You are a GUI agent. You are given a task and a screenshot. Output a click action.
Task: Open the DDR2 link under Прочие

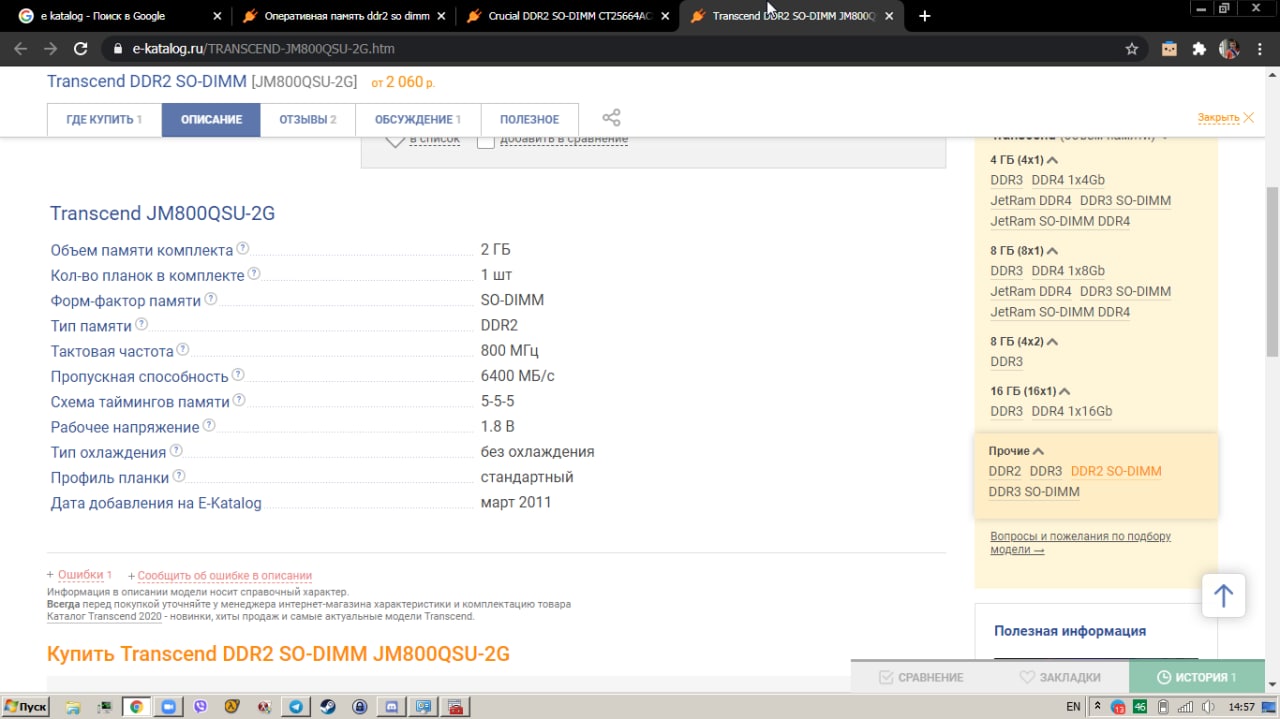click(1005, 471)
